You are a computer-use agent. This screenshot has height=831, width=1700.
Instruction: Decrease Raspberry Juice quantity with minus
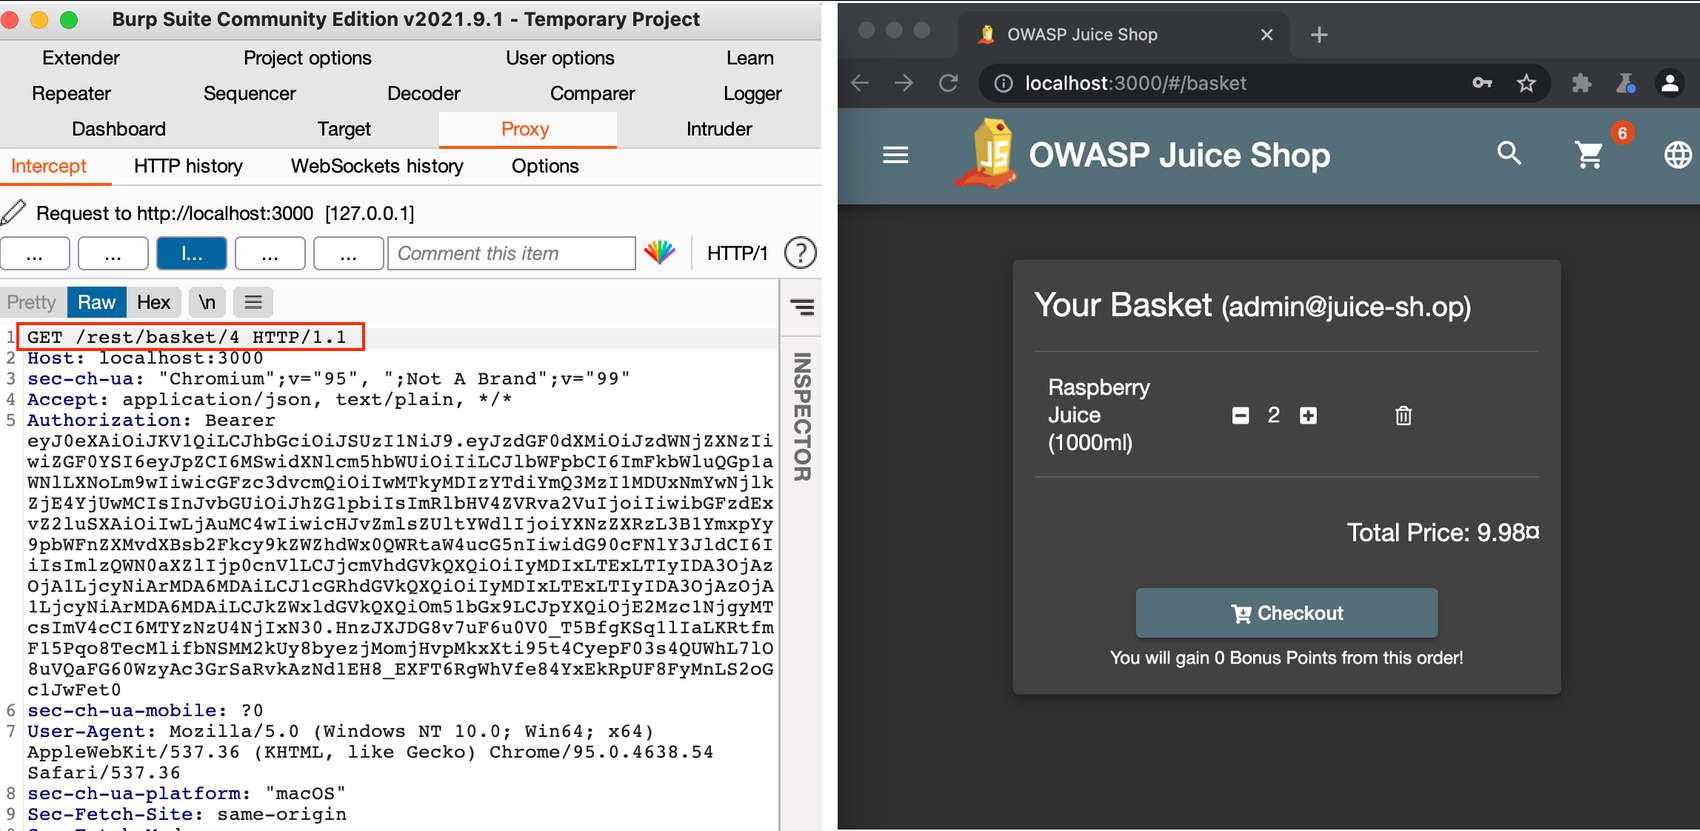pyautogui.click(x=1240, y=415)
